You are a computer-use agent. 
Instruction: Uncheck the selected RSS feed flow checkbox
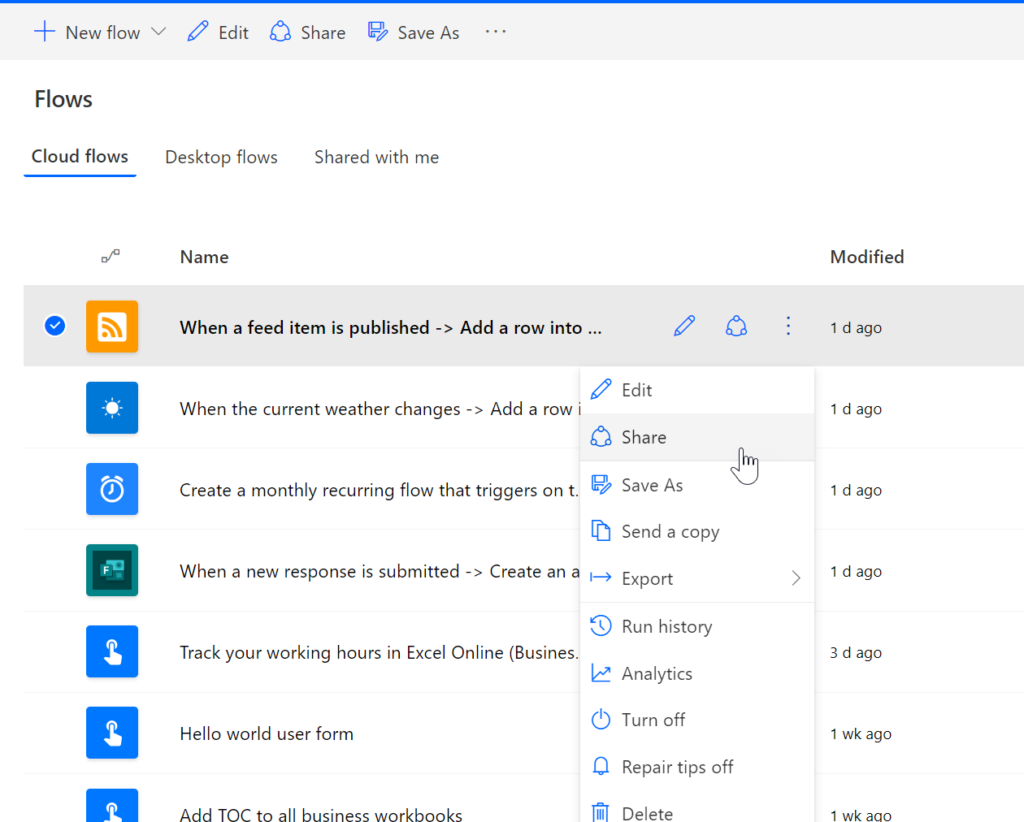(55, 326)
